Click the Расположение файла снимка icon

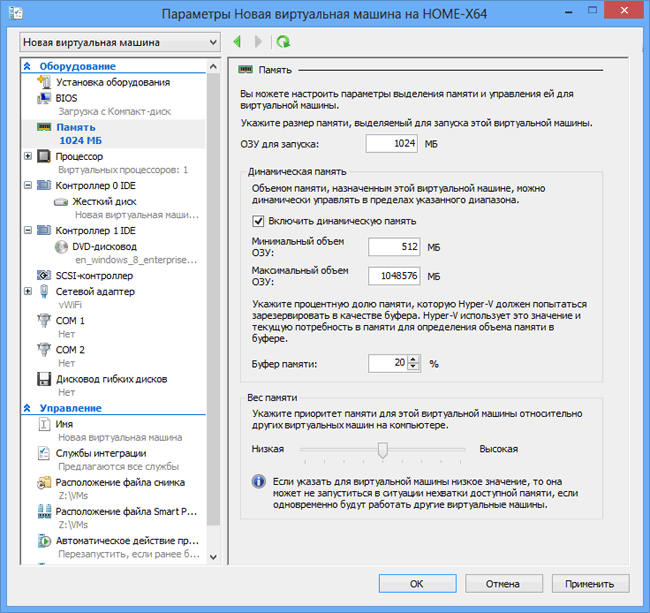(44, 482)
